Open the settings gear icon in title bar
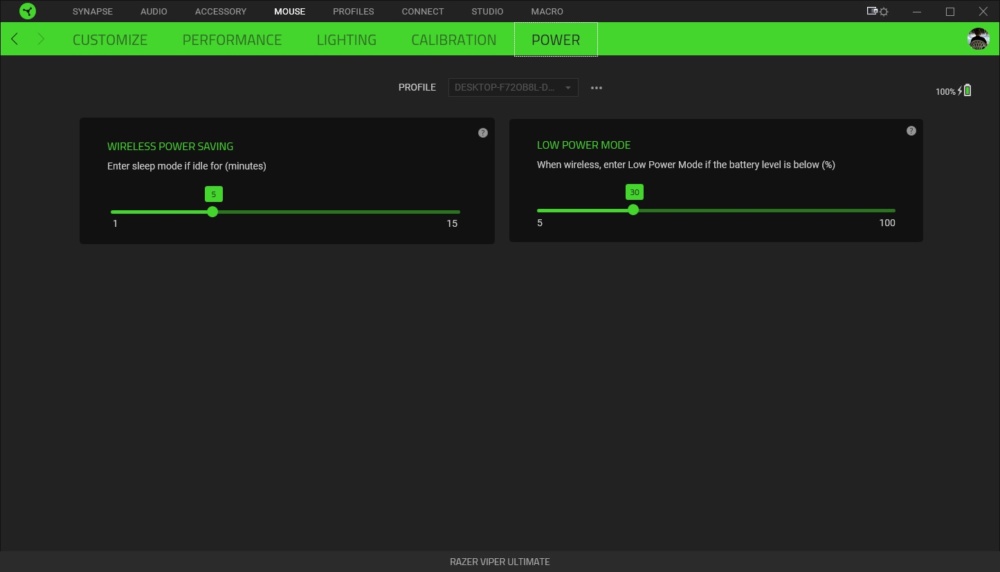The image size is (1000, 572). click(884, 11)
